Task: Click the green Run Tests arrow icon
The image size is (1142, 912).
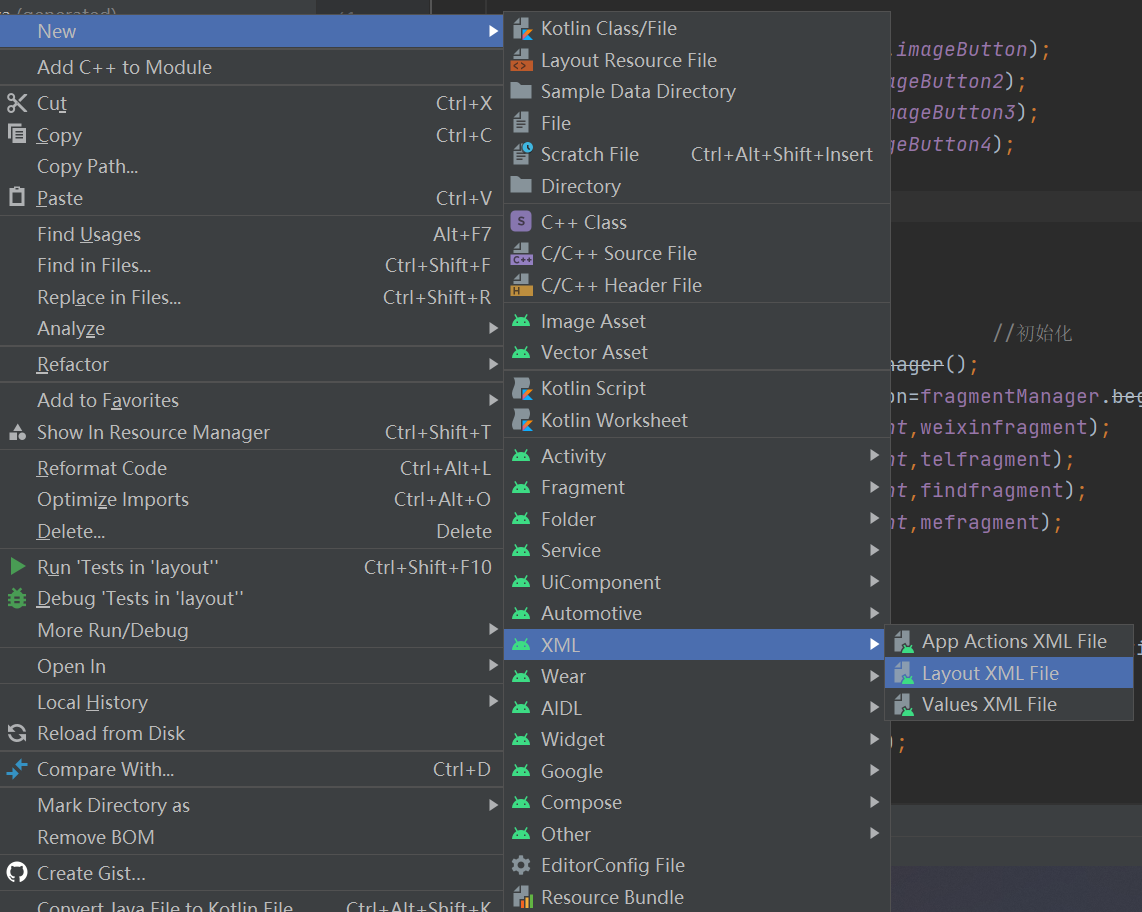Action: tap(17, 567)
